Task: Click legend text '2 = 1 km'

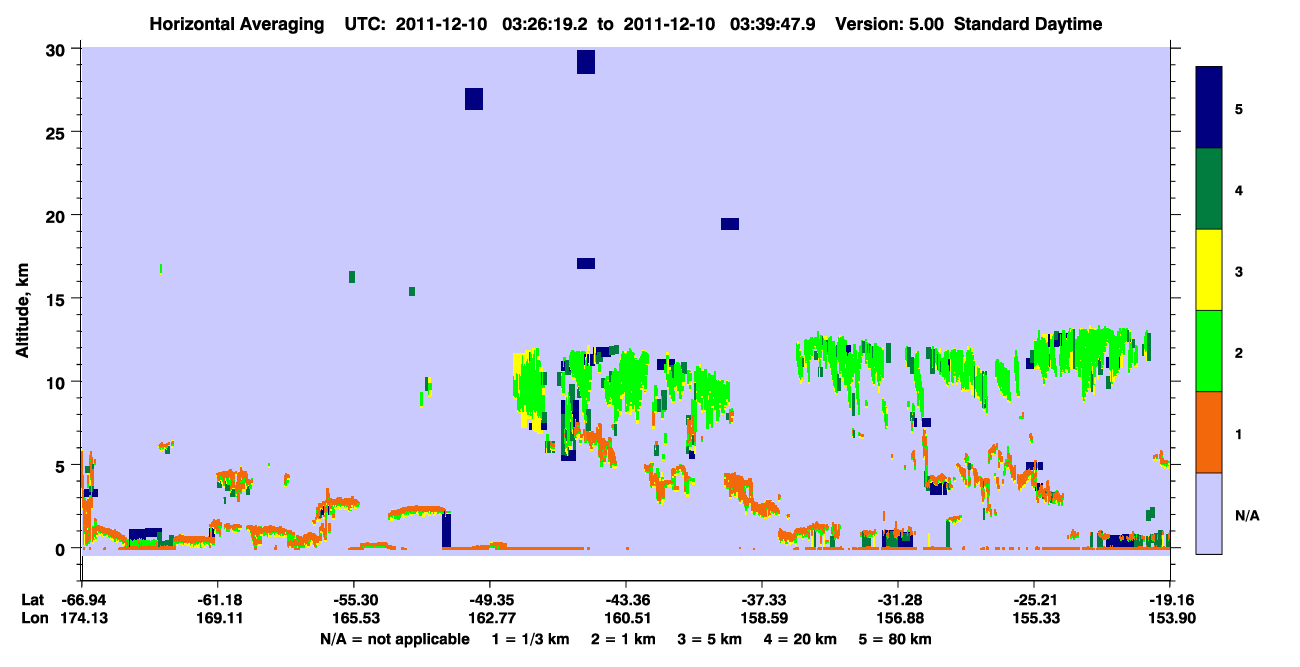Action: point(623,639)
